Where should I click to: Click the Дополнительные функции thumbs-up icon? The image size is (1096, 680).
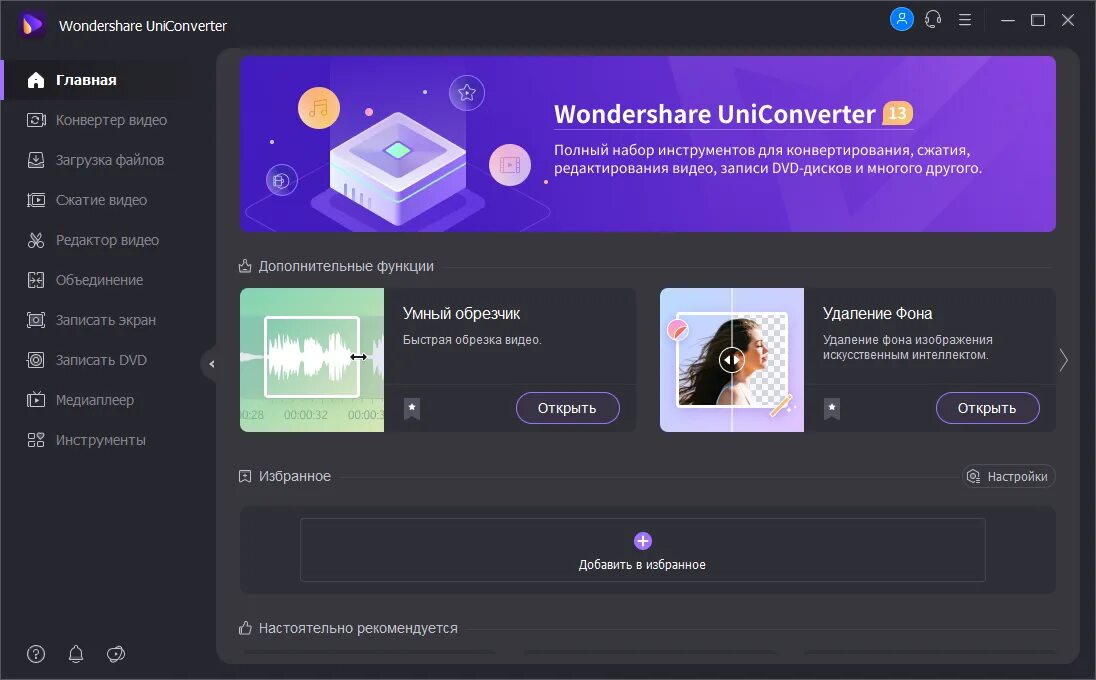(x=245, y=266)
